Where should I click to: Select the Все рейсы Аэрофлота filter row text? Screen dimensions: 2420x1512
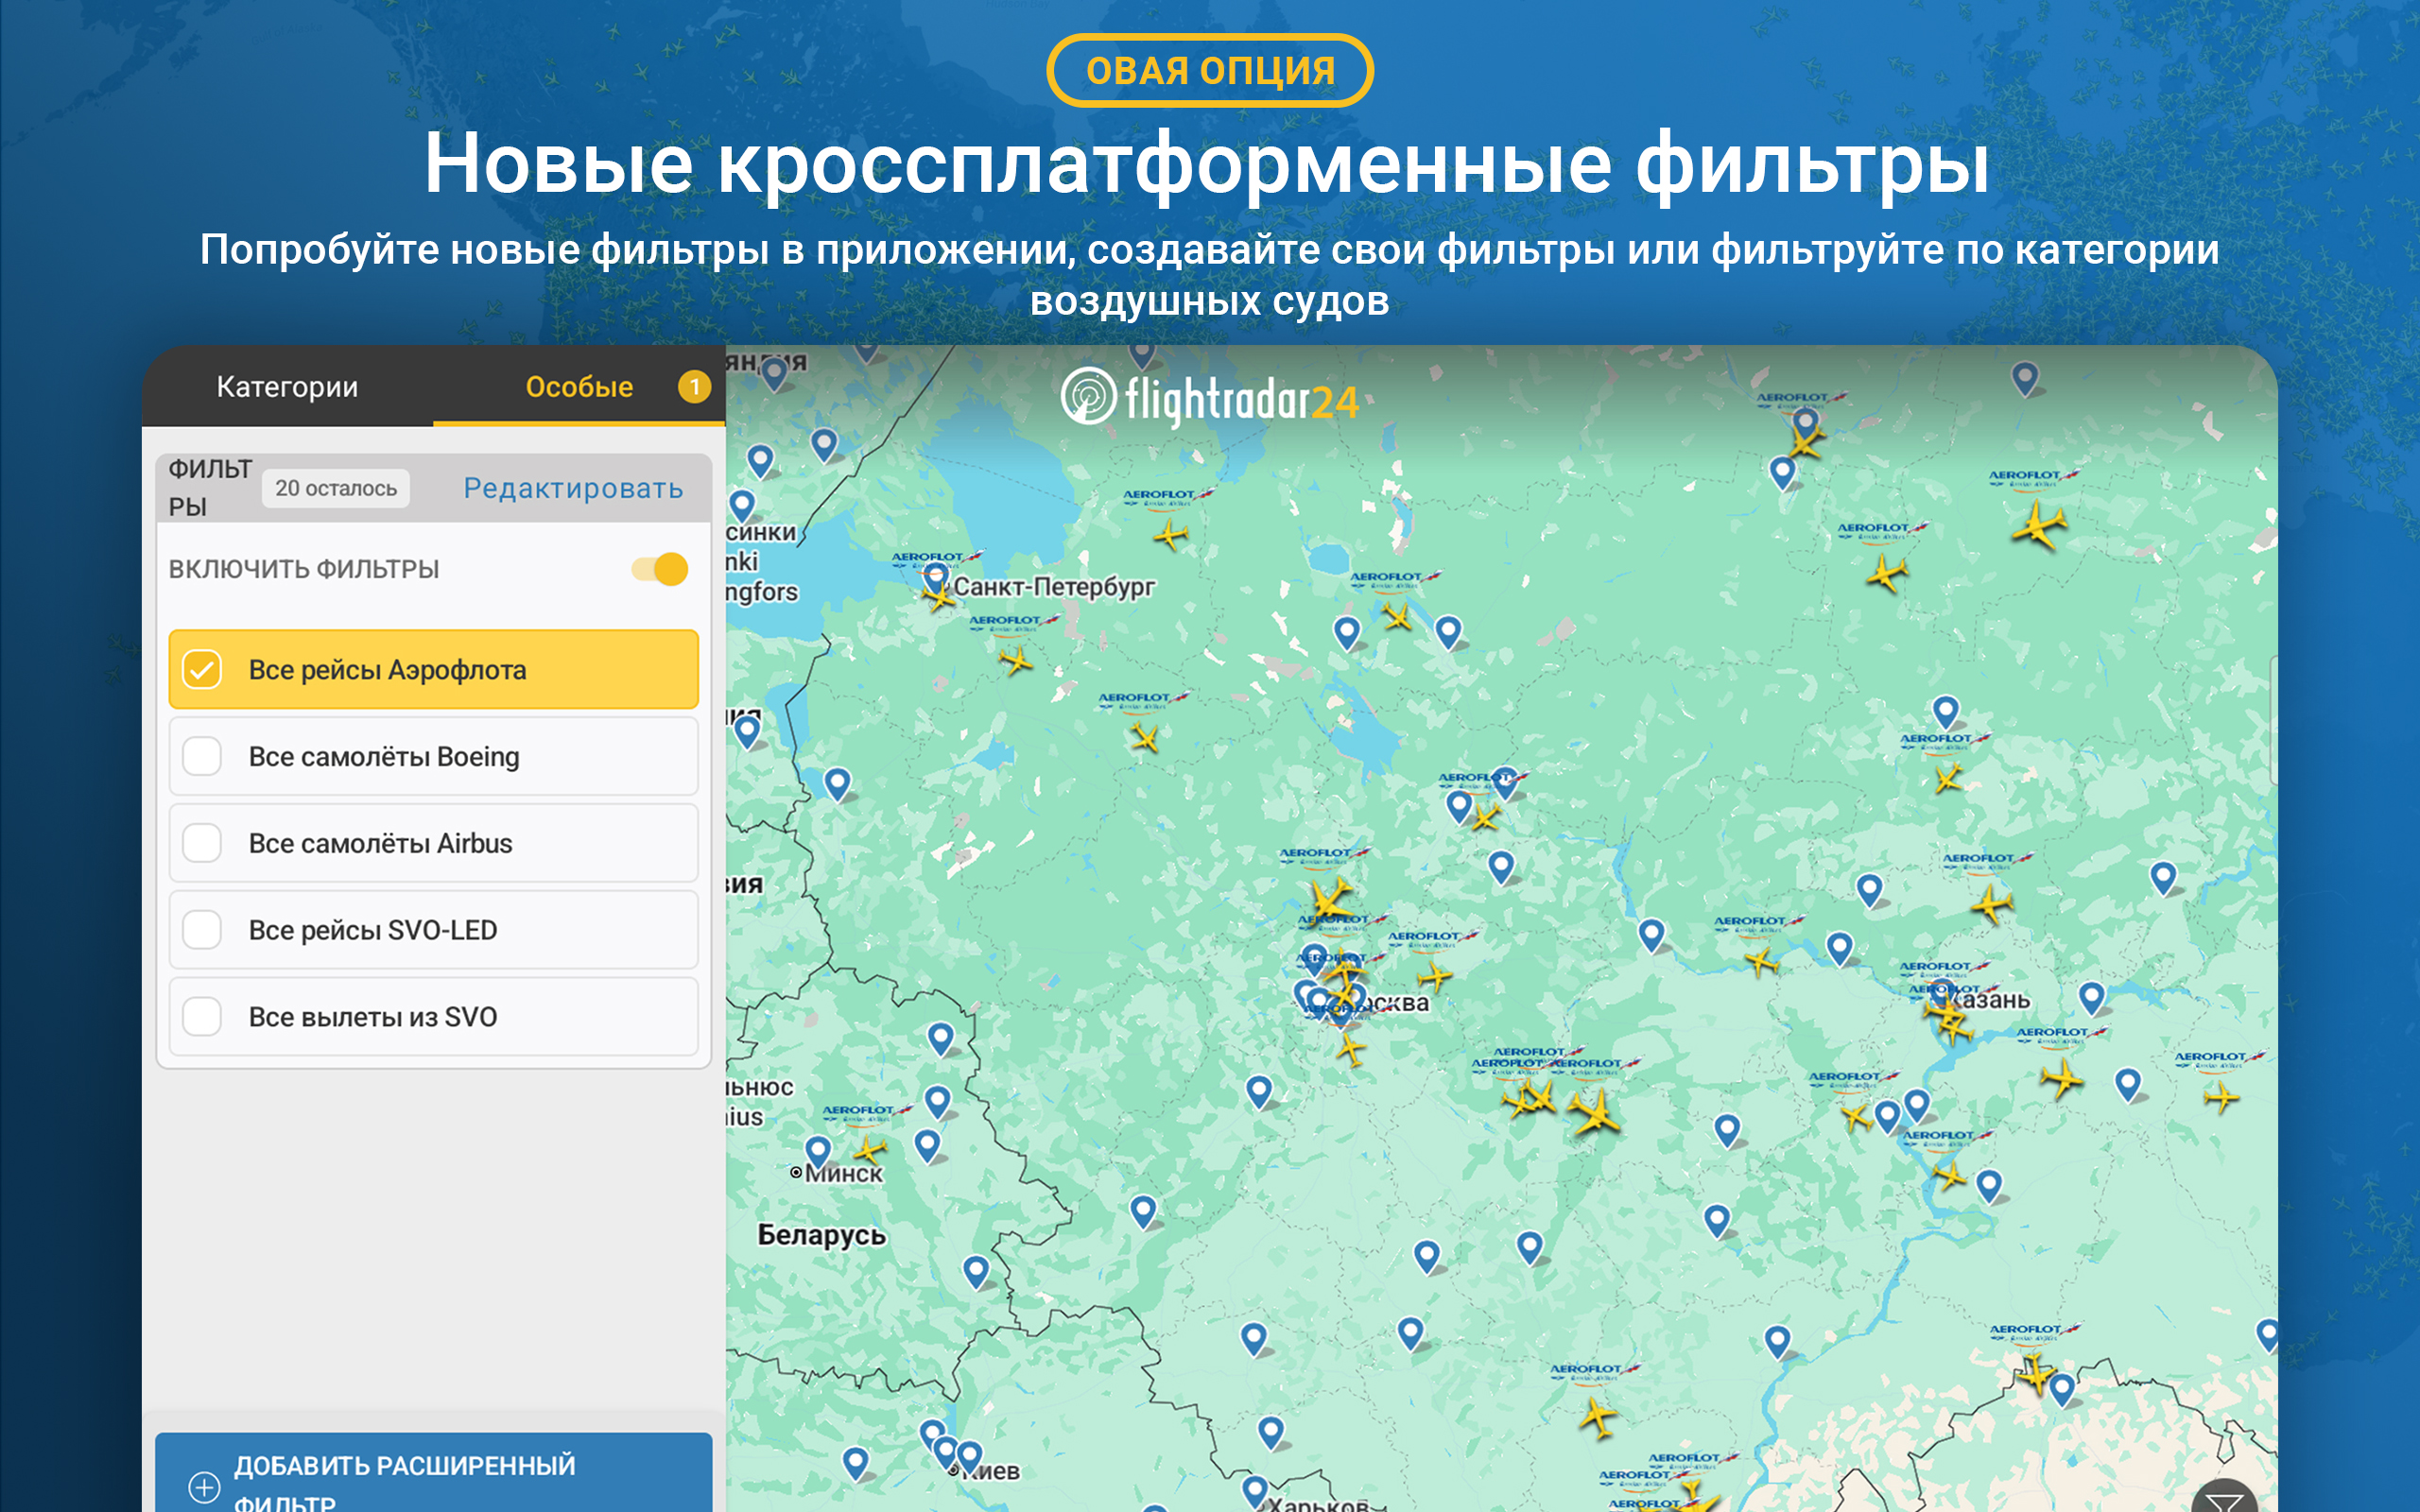click(x=387, y=670)
